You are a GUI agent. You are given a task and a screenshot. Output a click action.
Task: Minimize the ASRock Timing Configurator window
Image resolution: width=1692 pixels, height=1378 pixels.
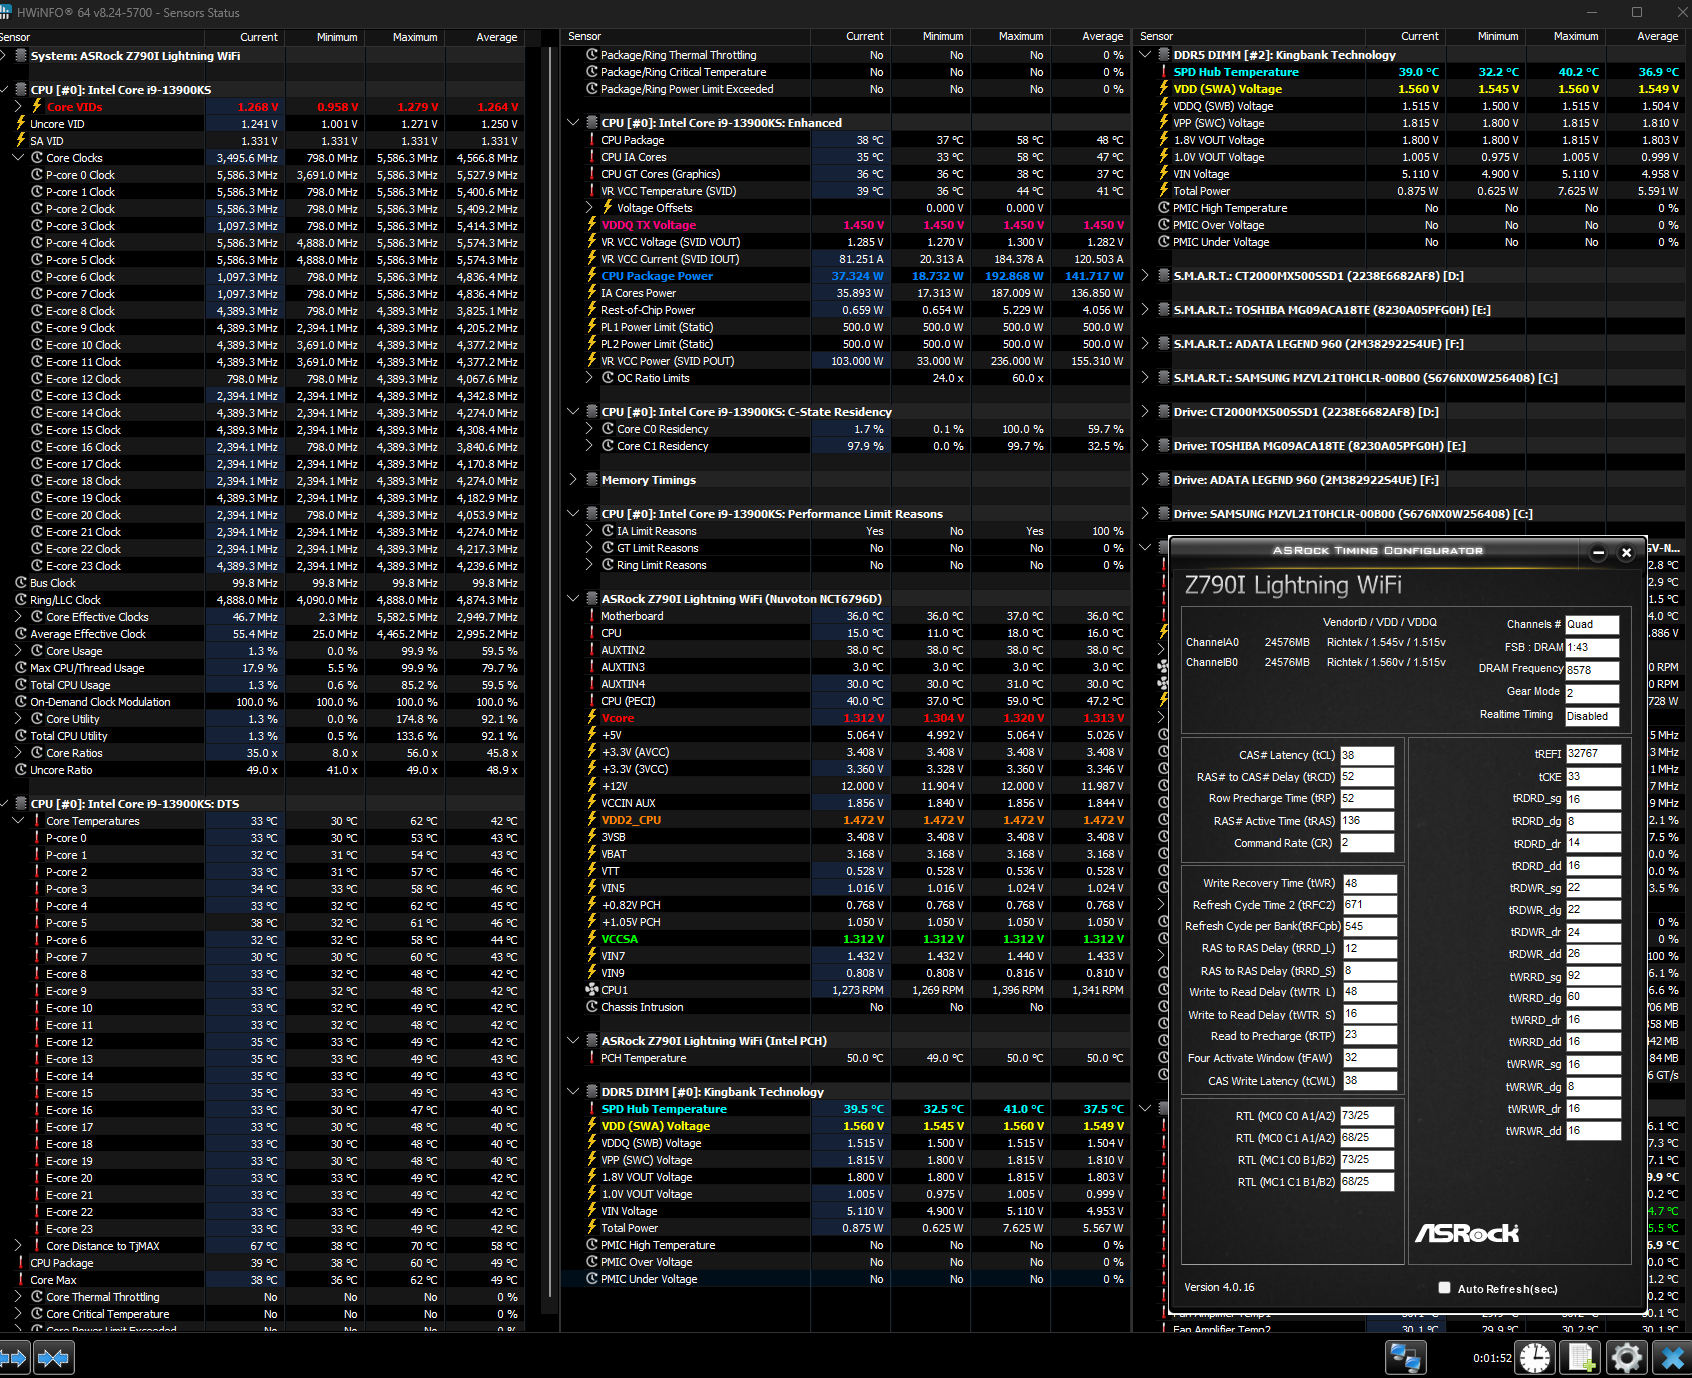click(x=1598, y=552)
